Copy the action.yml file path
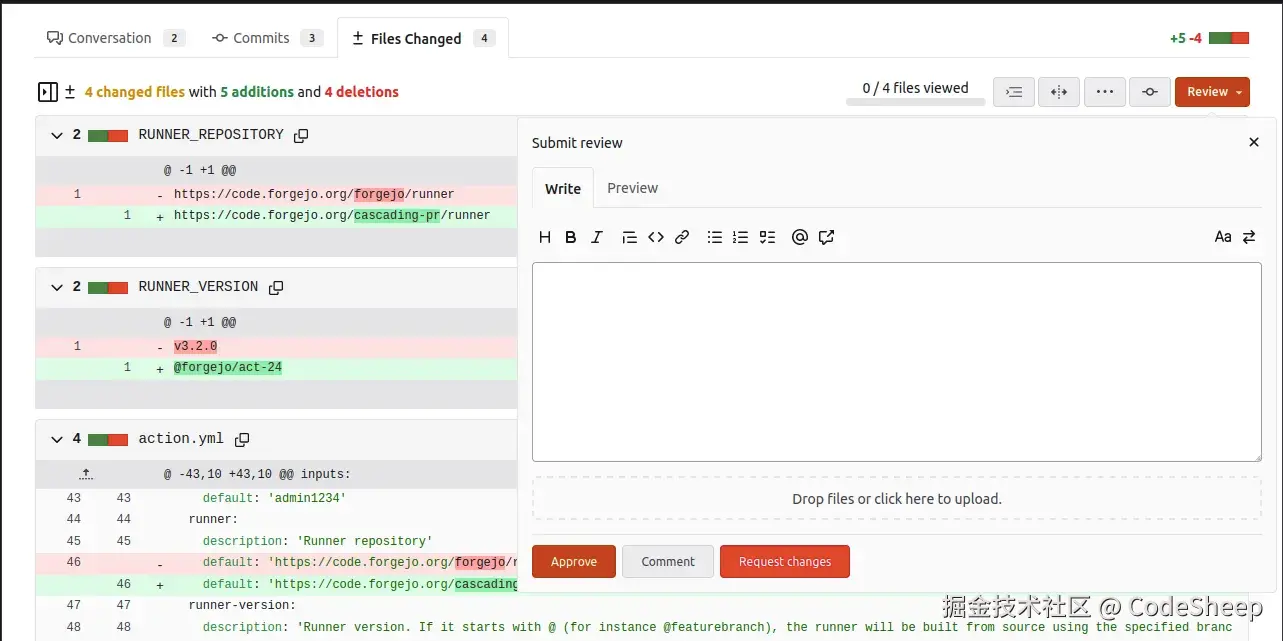This screenshot has width=1283, height=641. 242,439
